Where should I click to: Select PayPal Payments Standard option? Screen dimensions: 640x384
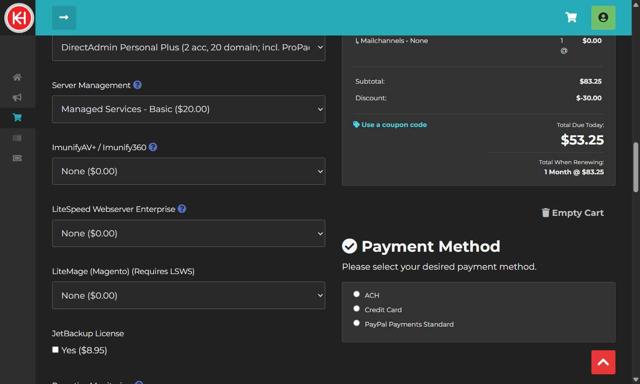tap(356, 323)
